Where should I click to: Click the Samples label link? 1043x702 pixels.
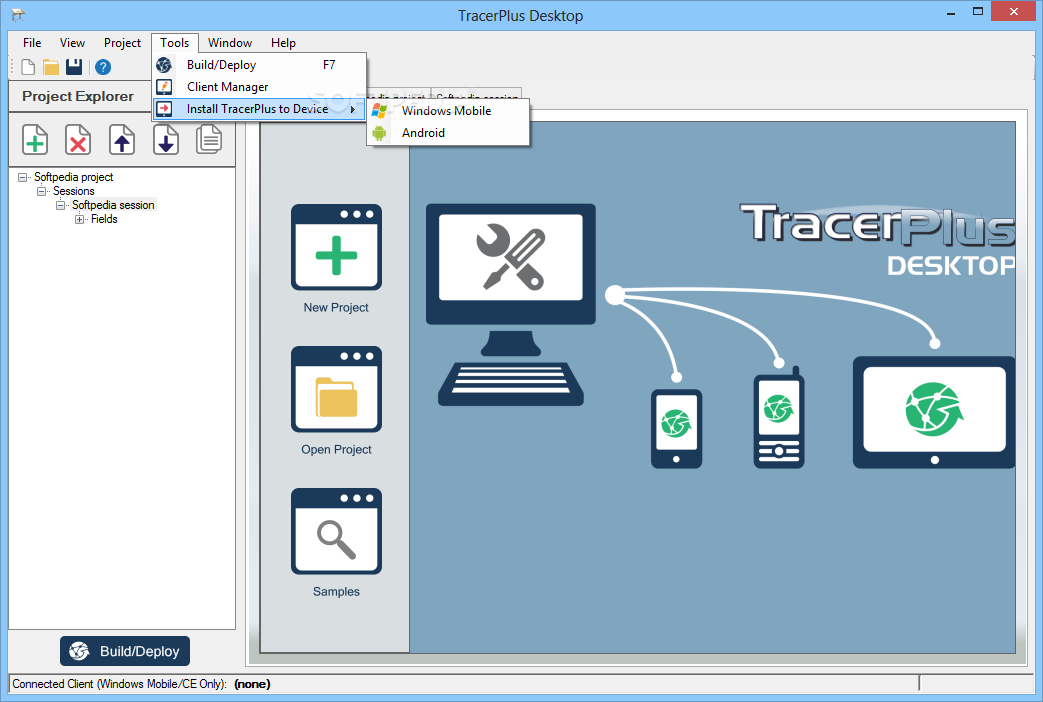pyautogui.click(x=336, y=592)
